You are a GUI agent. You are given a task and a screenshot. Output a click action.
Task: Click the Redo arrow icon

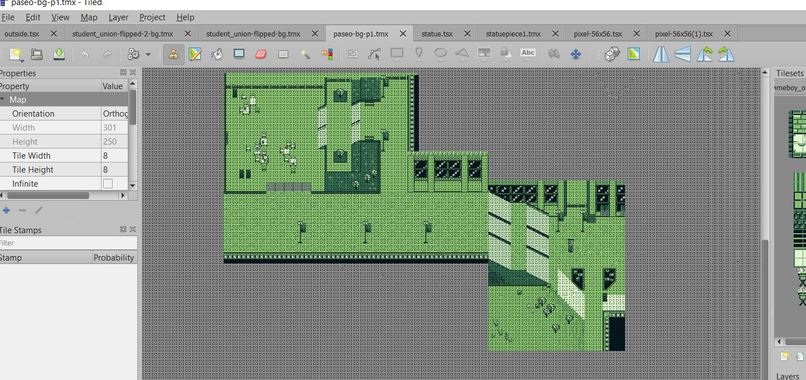pos(107,54)
